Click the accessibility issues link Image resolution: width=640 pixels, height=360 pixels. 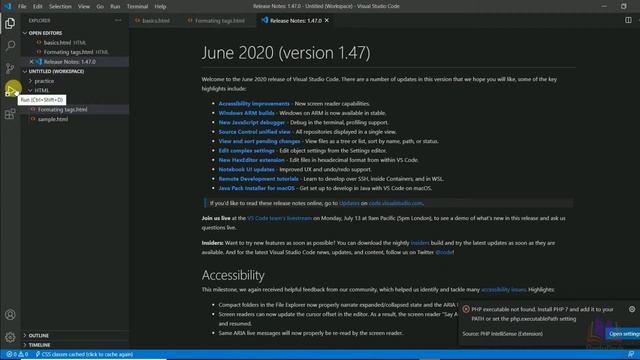504,290
